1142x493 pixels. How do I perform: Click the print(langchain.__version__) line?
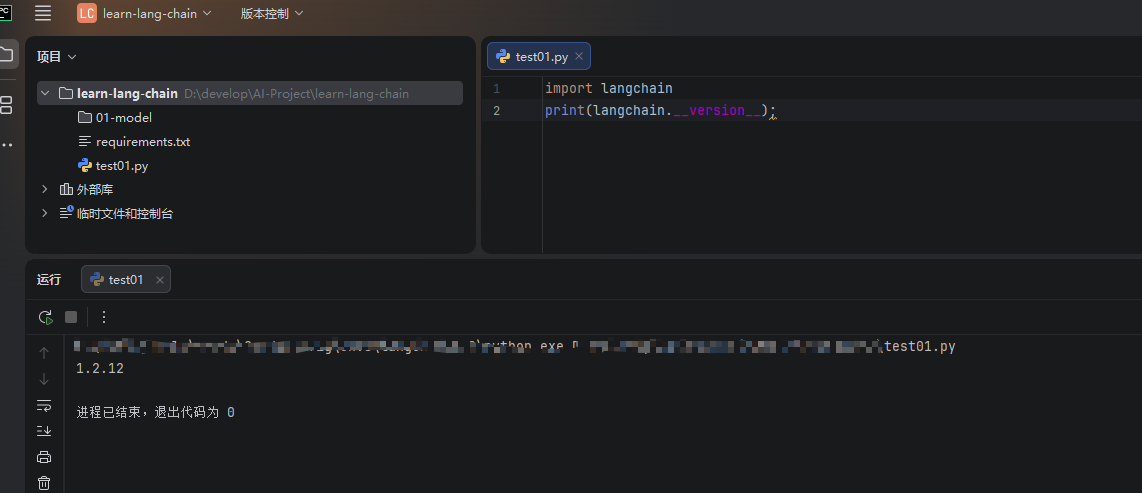pos(661,111)
